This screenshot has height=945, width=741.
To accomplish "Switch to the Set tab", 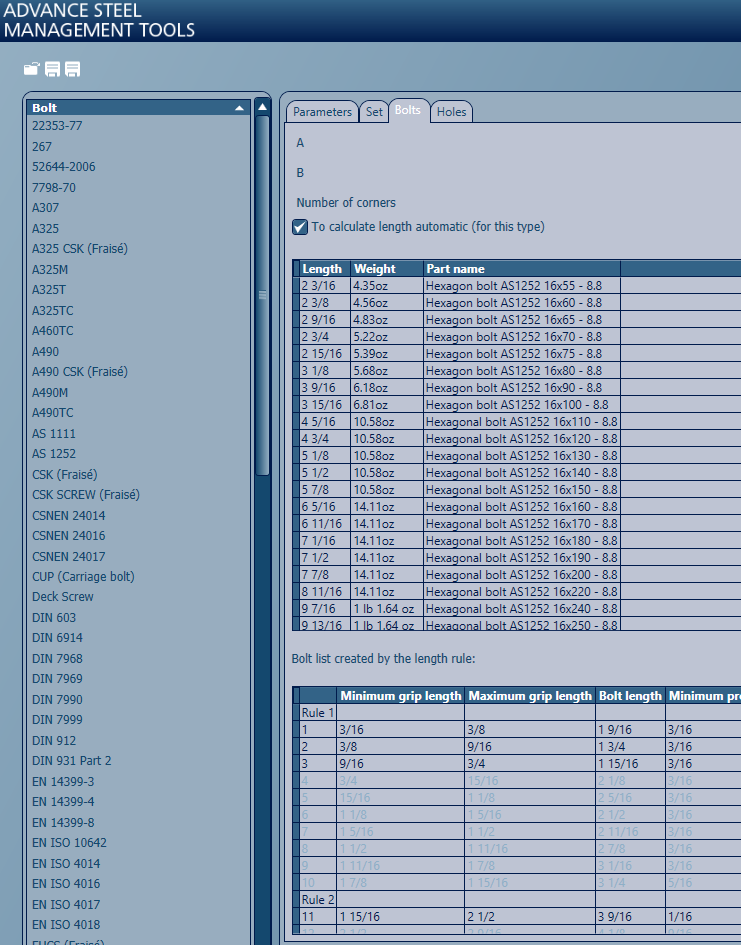I will pyautogui.click(x=374, y=111).
